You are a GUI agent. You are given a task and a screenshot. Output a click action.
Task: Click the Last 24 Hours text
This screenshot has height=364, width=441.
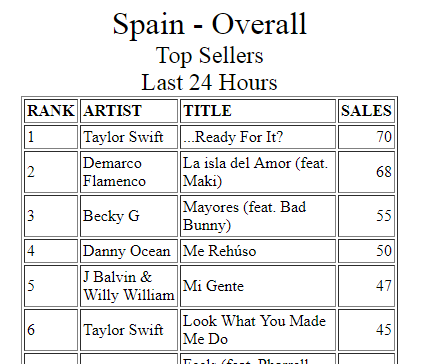coord(209,82)
